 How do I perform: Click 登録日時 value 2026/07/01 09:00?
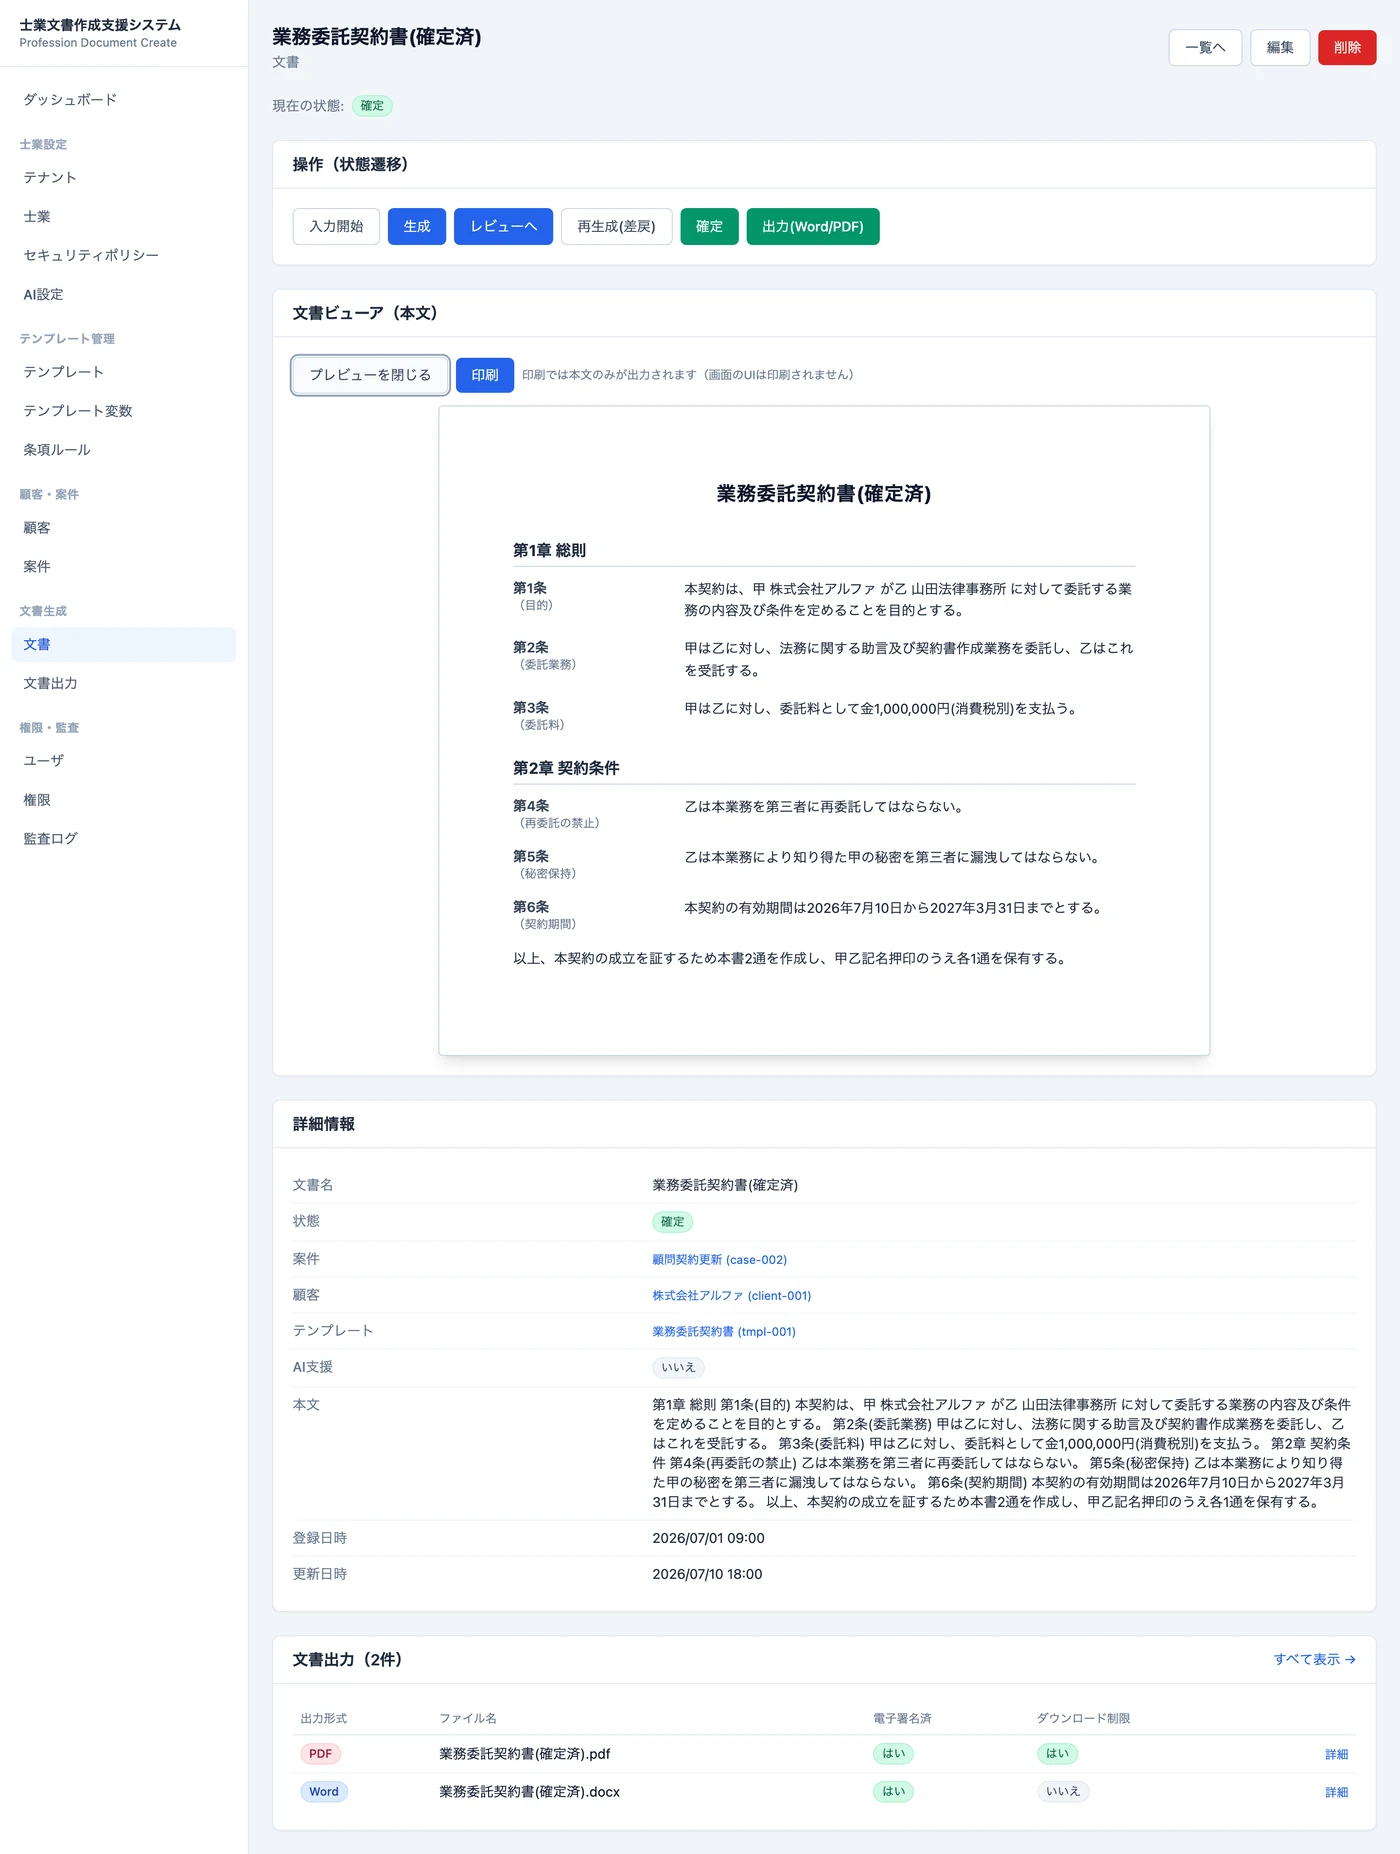[708, 1539]
